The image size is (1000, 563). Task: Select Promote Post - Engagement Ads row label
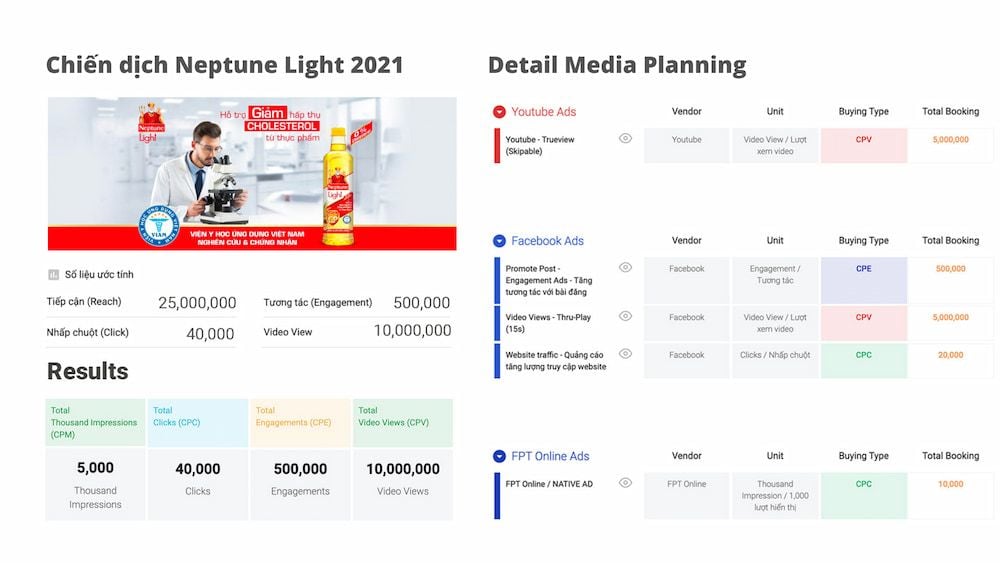[549, 281]
